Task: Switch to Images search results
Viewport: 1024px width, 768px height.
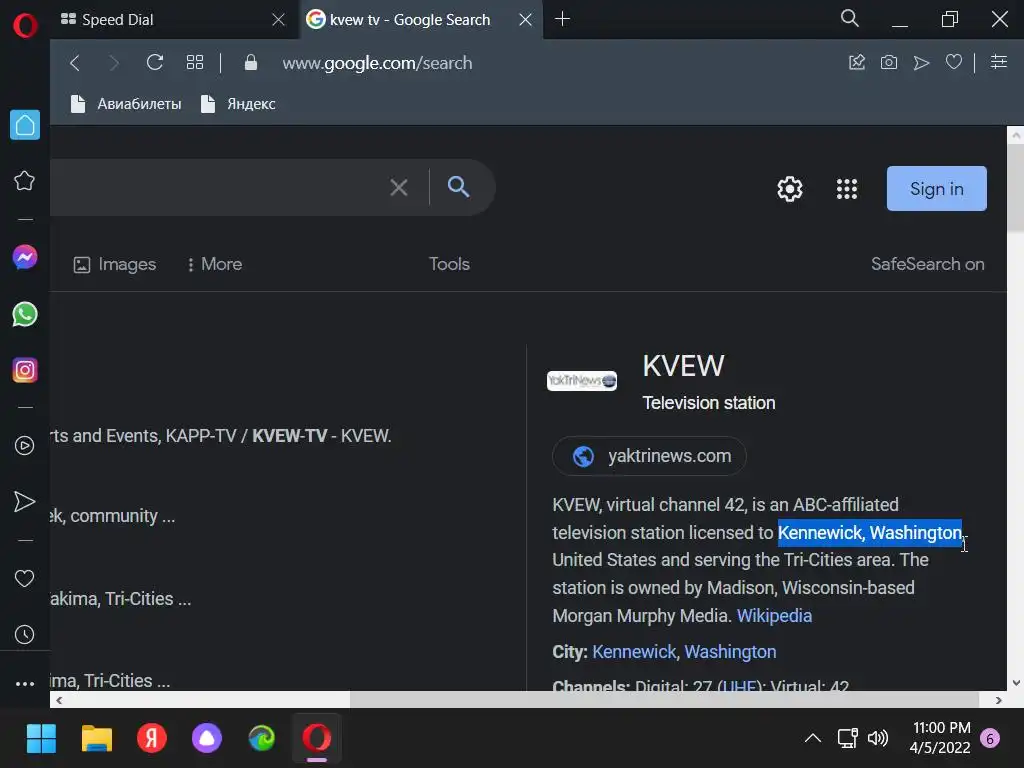Action: [115, 264]
